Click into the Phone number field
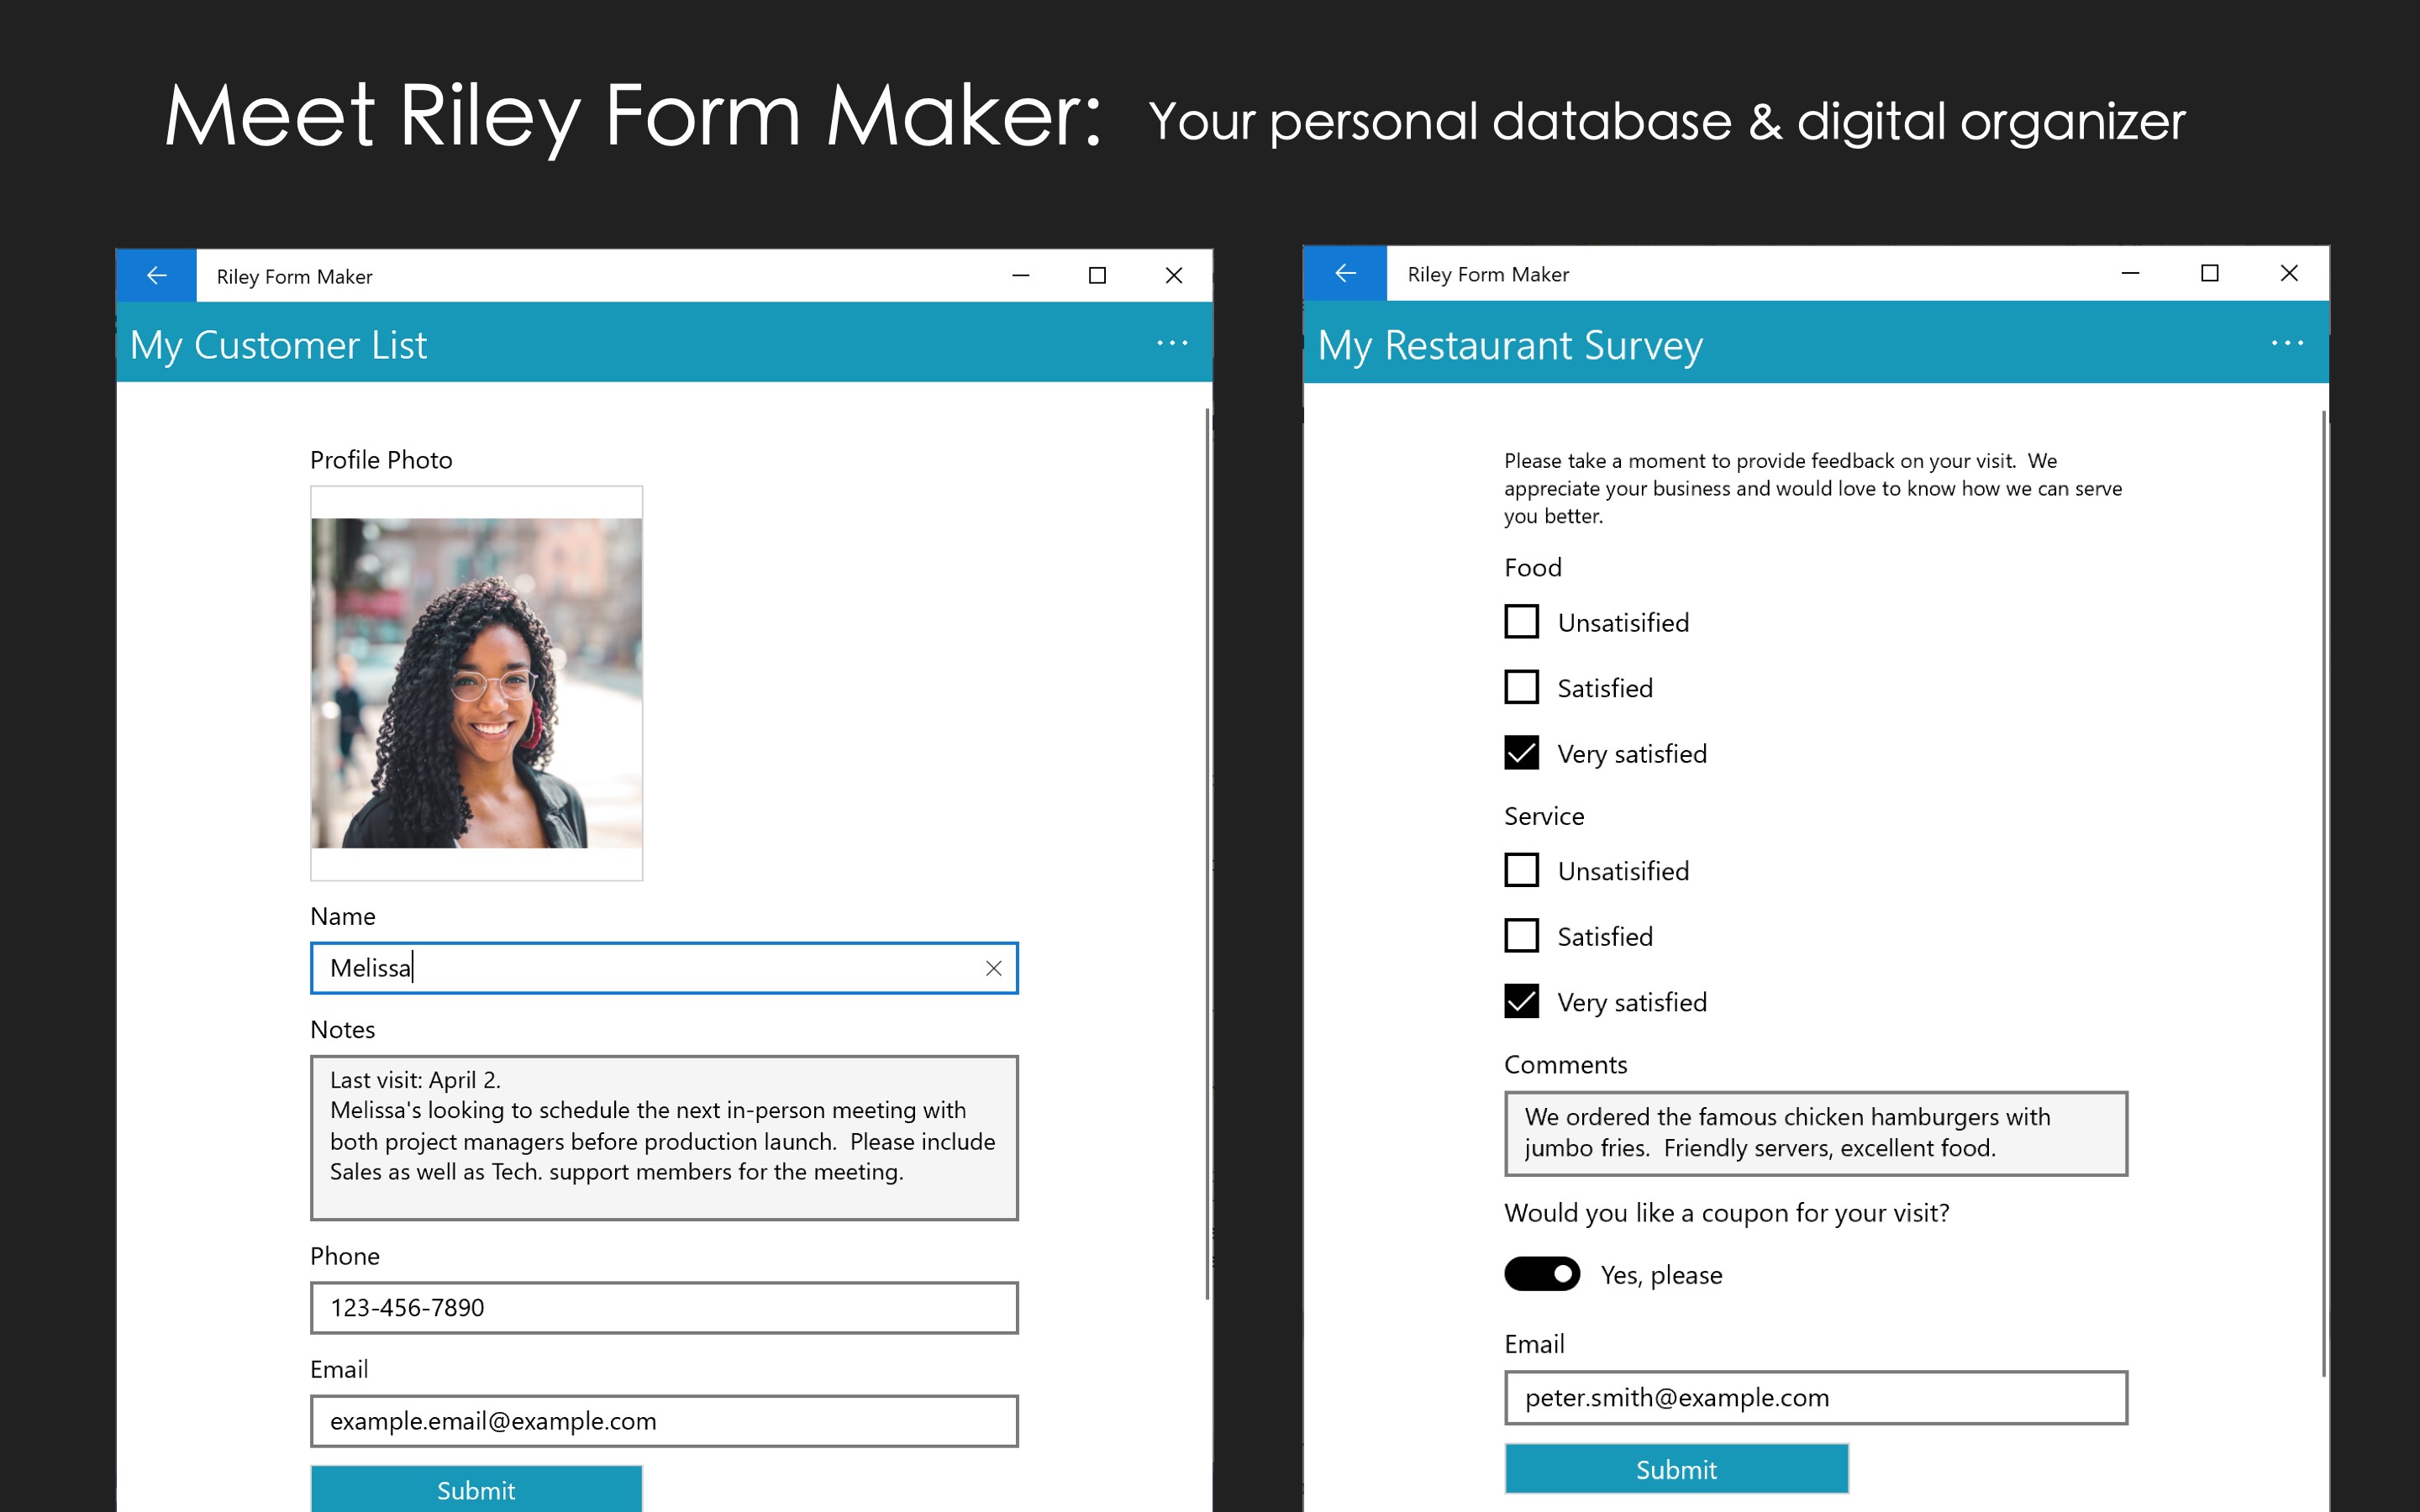The image size is (2420, 1512). pos(664,1307)
